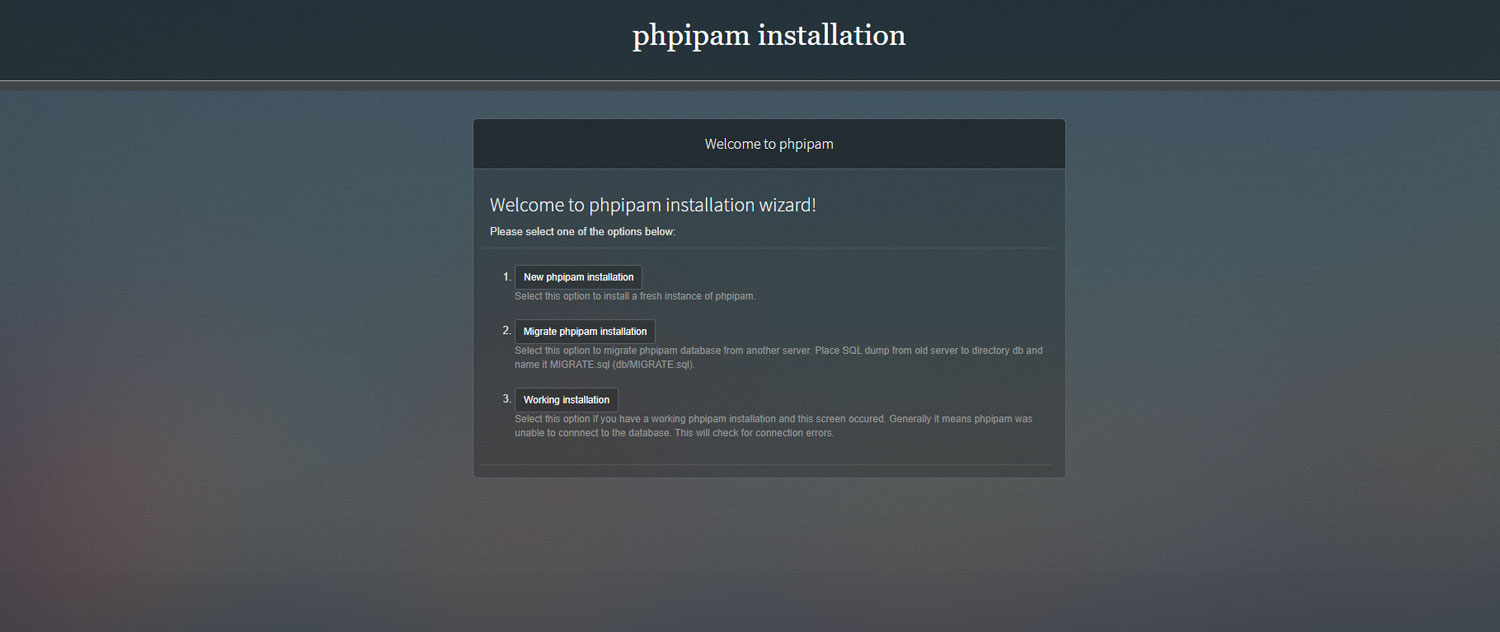1500x632 pixels.
Task: Click the SQL dump migration description text
Action: tap(779, 357)
